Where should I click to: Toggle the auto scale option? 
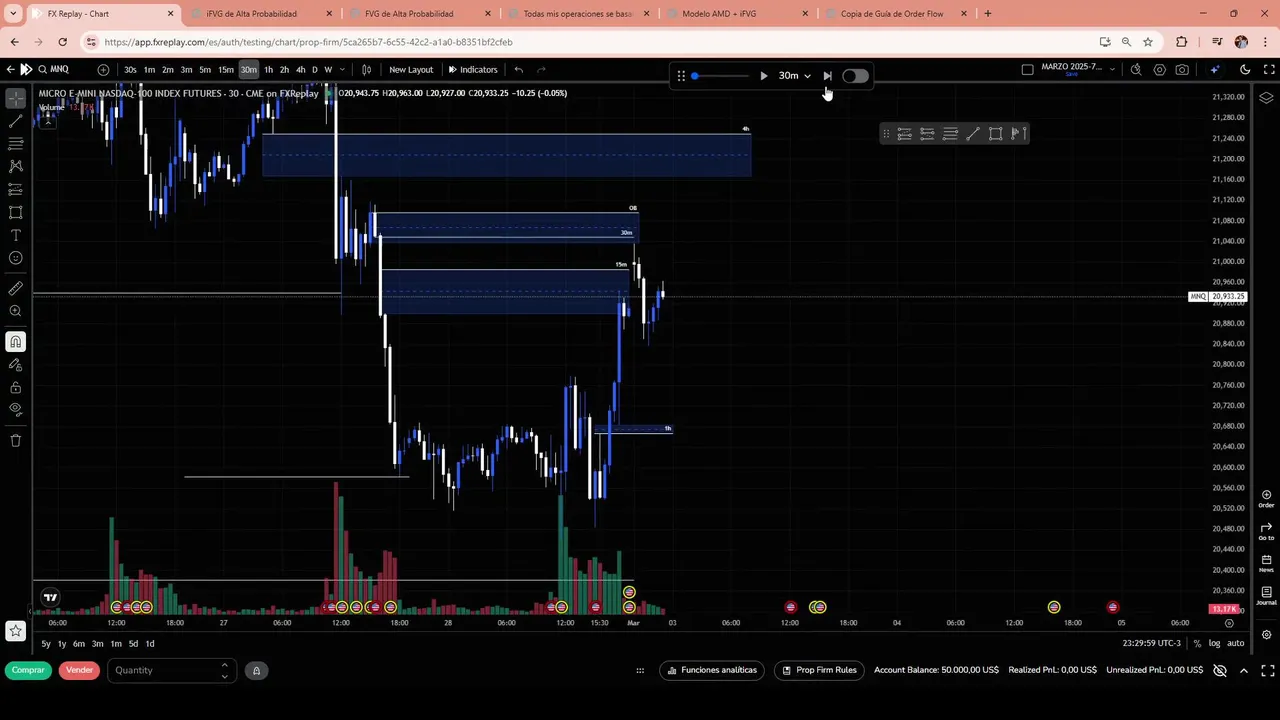1236,643
